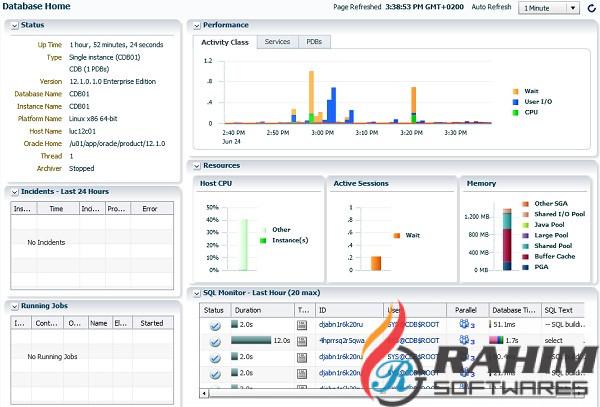This screenshot has width=600, height=407.
Task: Collapse the SQL Monitor section
Action: [197, 293]
